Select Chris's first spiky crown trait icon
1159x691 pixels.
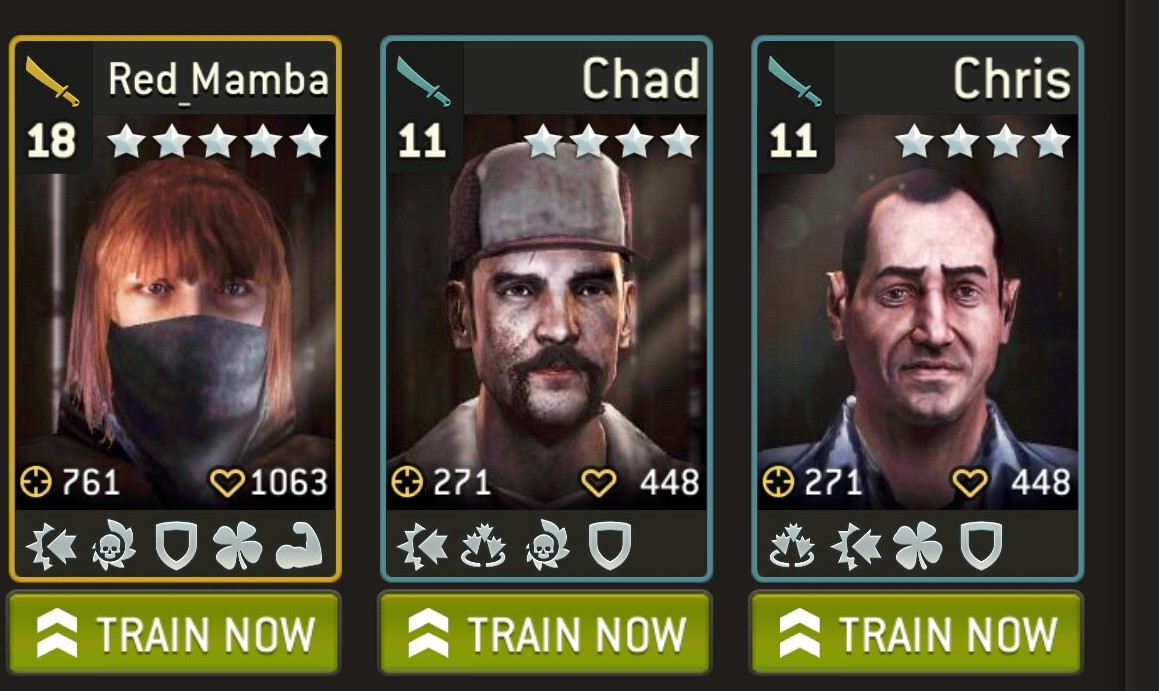click(792, 546)
